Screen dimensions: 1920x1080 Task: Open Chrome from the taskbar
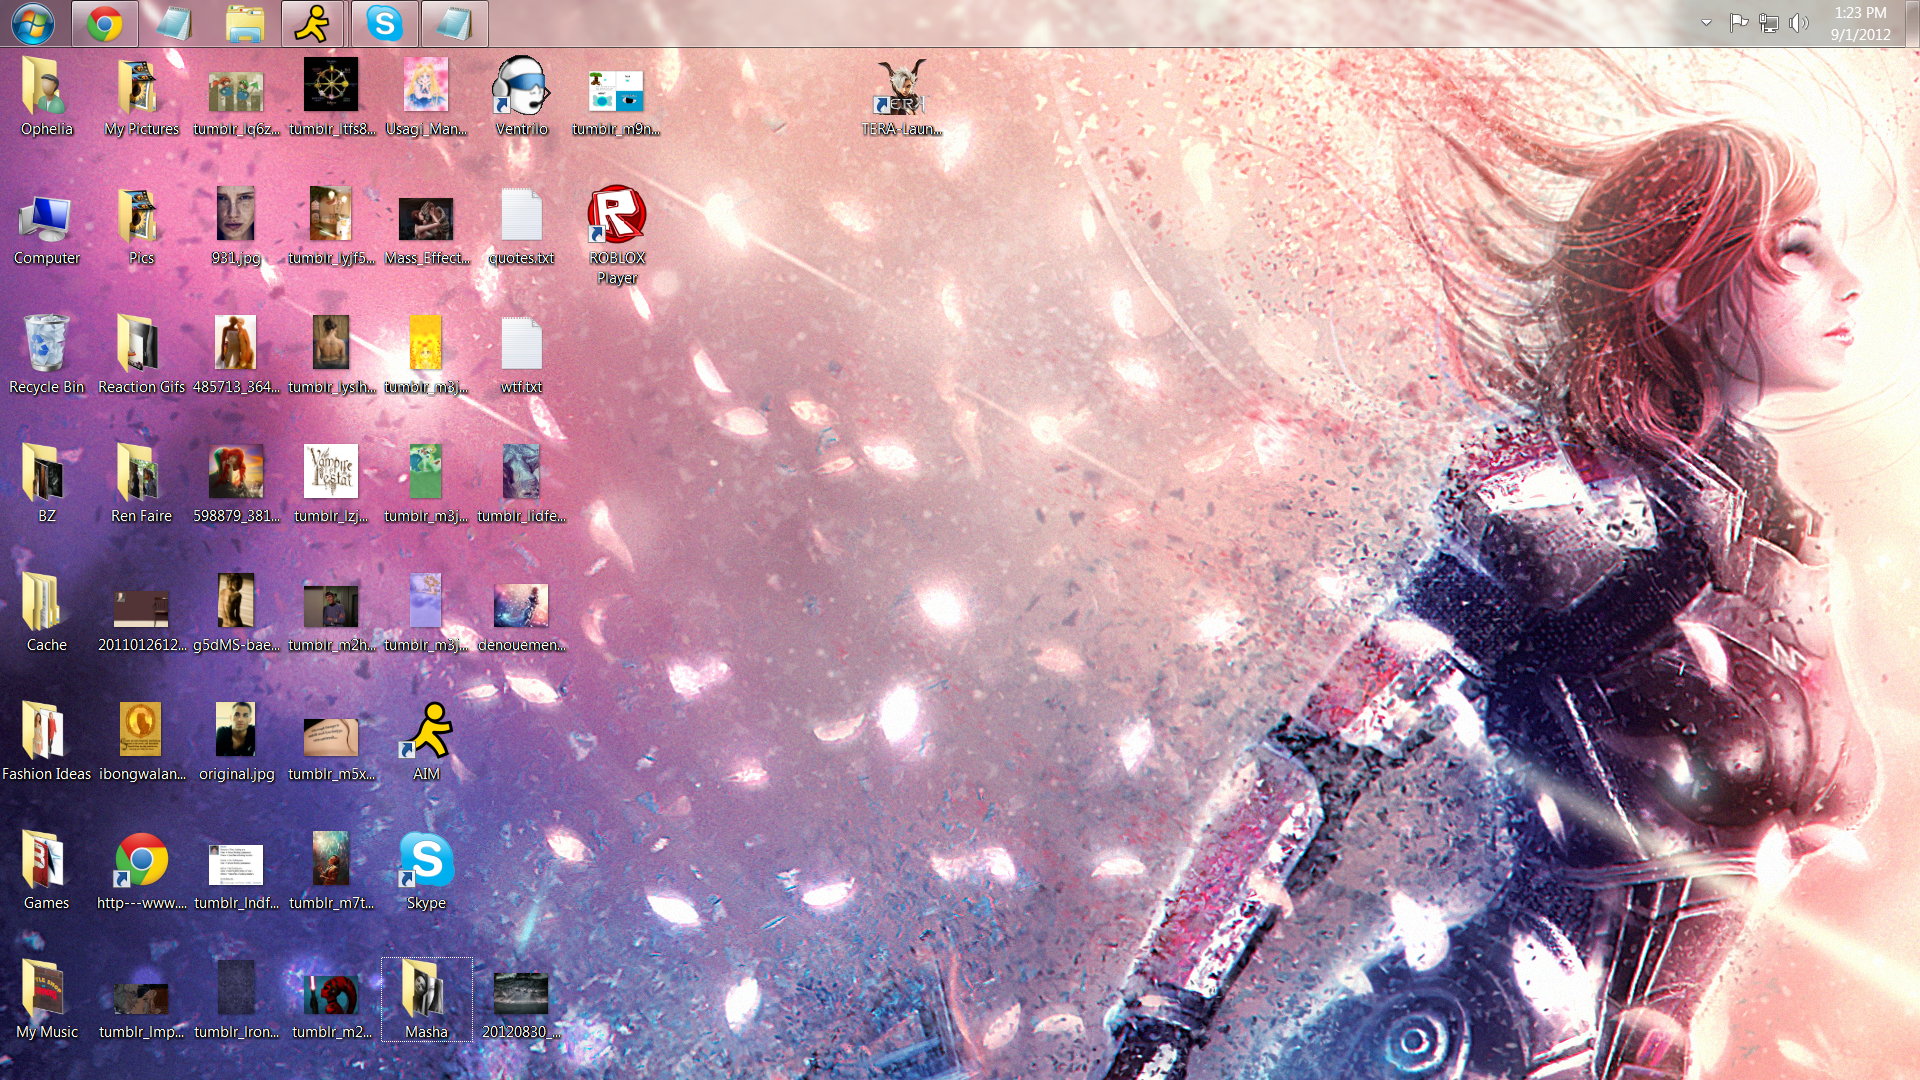click(x=104, y=23)
